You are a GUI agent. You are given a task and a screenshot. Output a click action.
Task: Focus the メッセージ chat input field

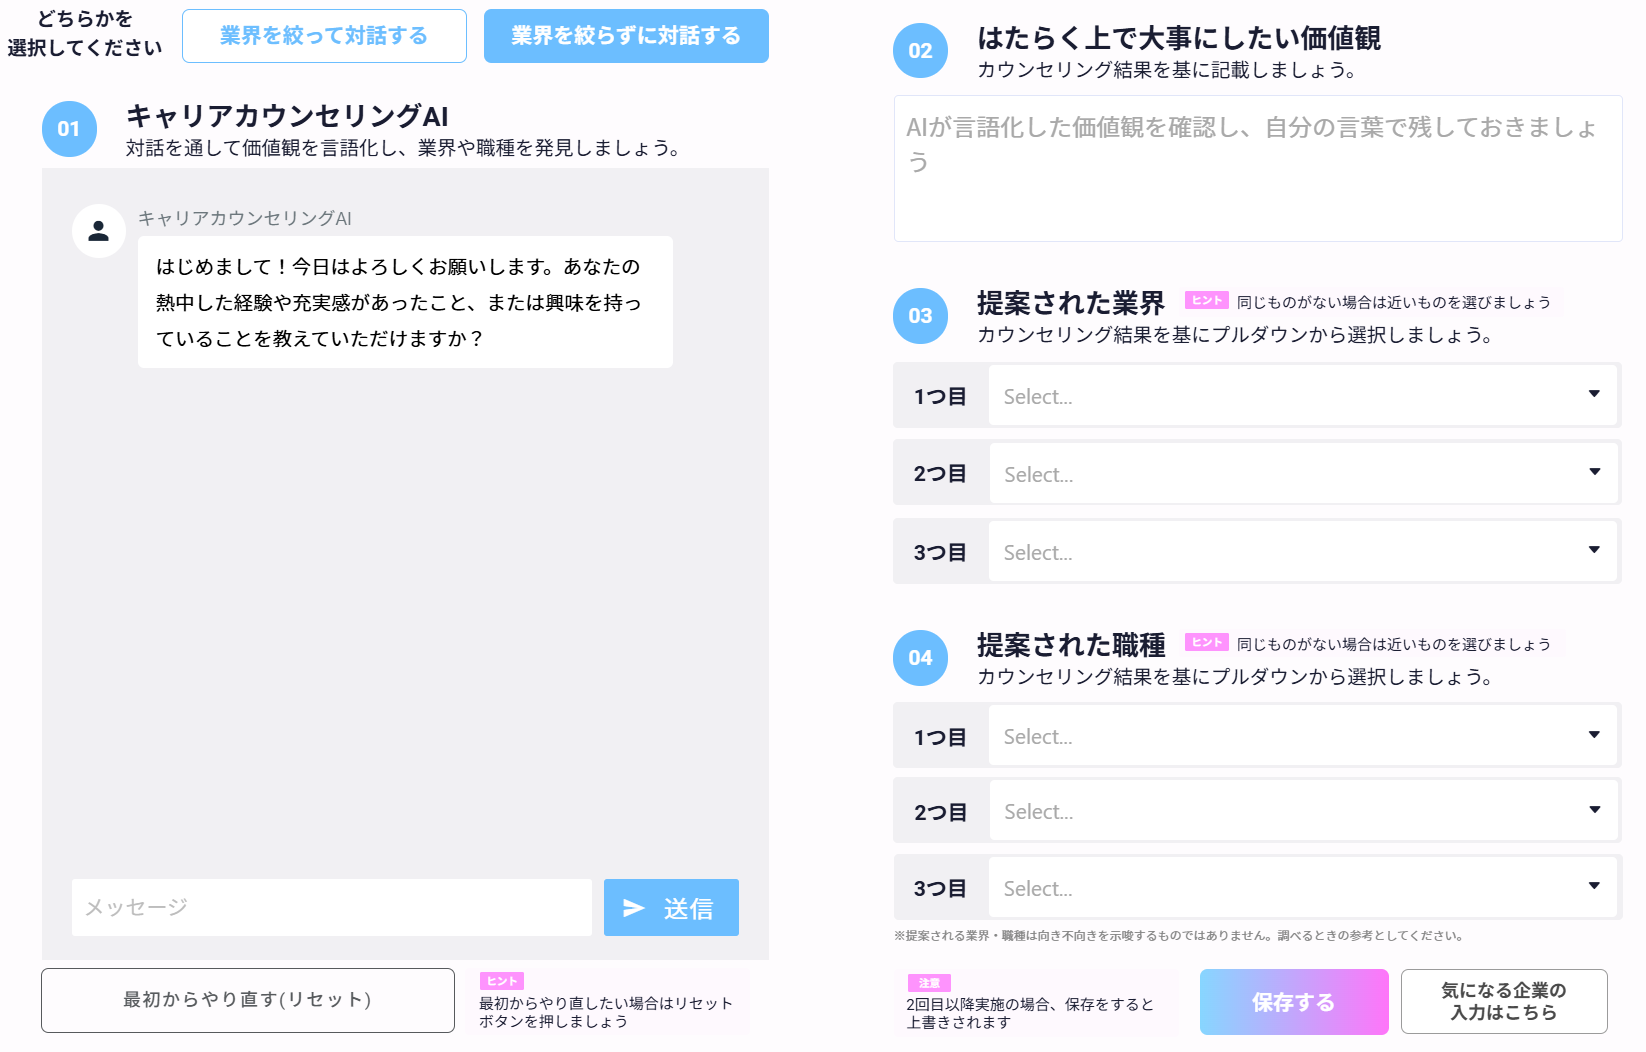coord(331,908)
